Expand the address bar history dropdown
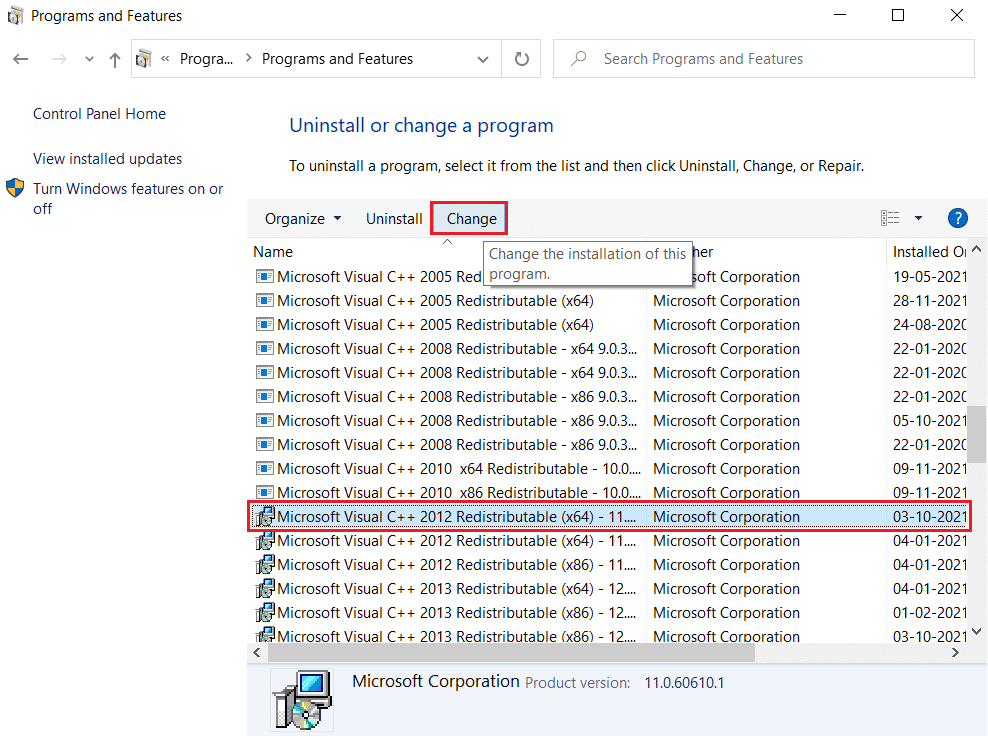The width and height of the screenshot is (988, 736). click(x=483, y=59)
